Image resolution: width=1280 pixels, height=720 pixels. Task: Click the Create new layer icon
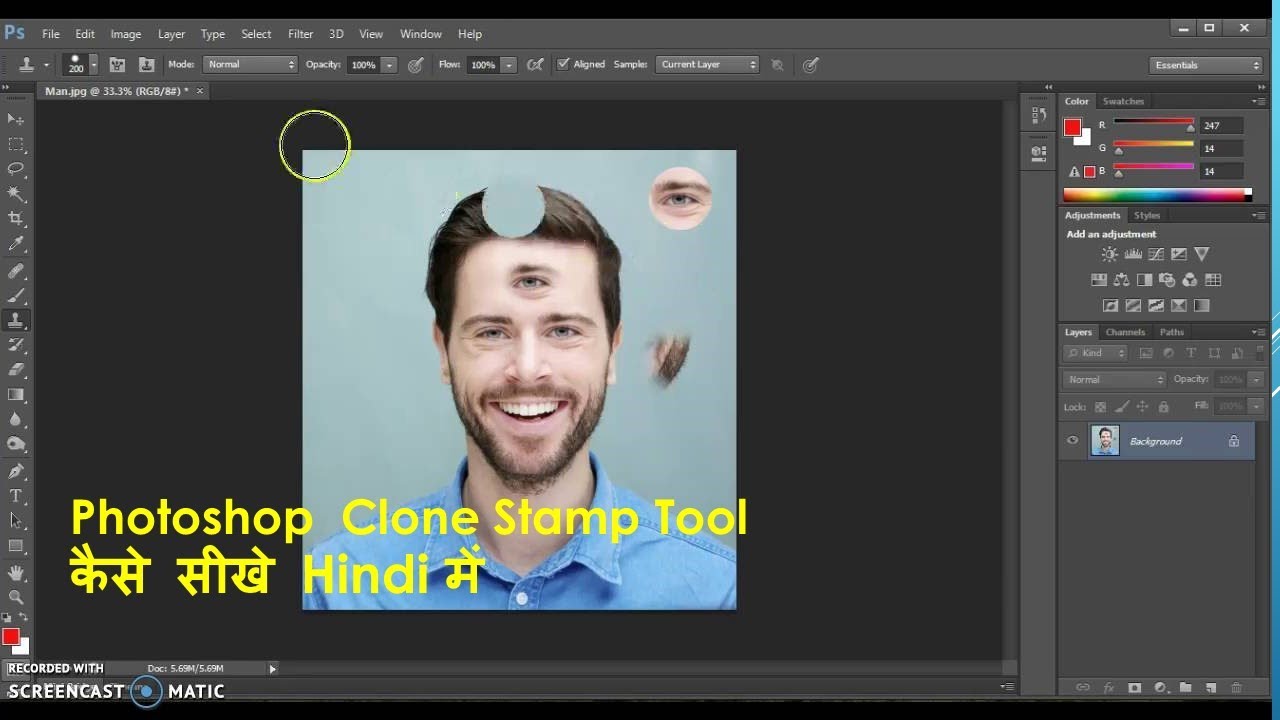click(x=1210, y=688)
